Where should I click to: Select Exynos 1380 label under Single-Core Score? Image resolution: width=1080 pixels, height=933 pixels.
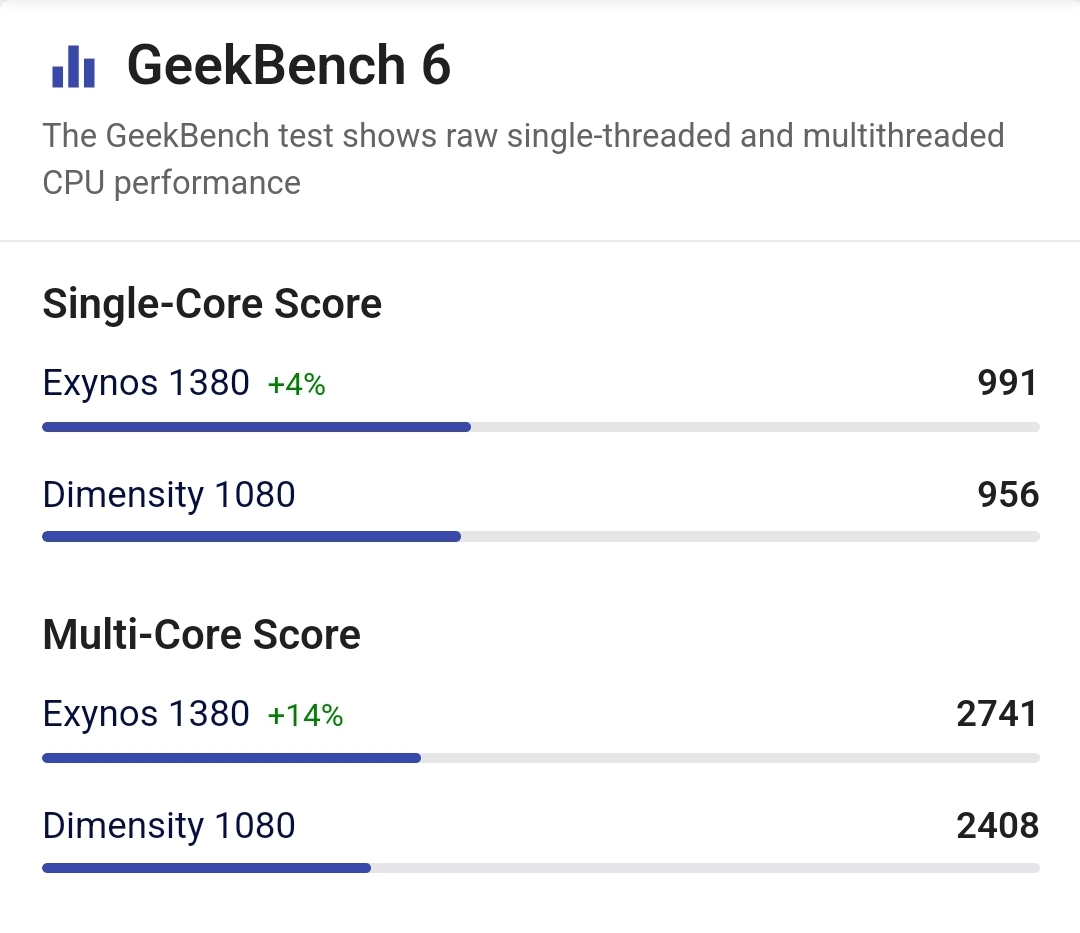[146, 382]
